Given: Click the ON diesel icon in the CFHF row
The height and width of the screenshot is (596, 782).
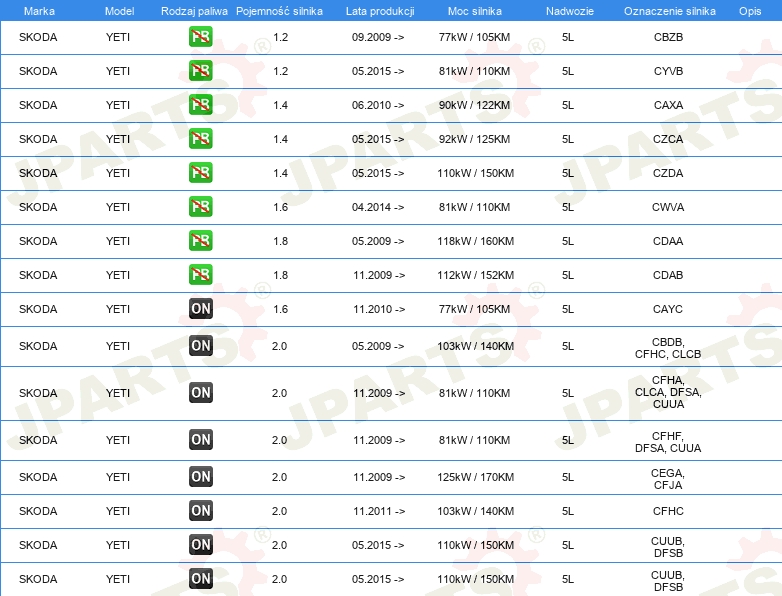Looking at the screenshot, I should click(x=200, y=440).
